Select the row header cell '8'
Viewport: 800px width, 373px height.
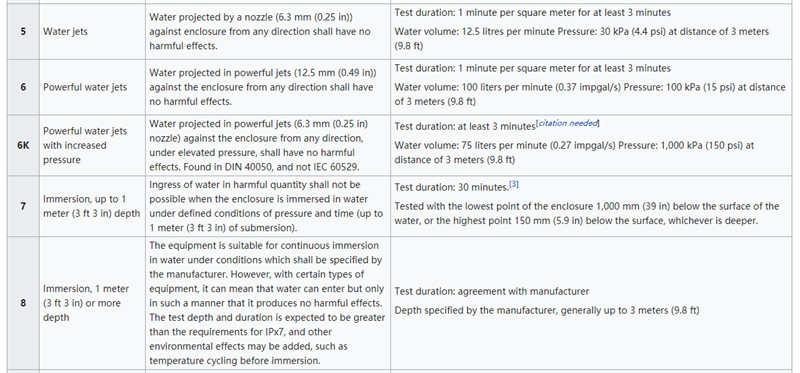click(x=23, y=303)
